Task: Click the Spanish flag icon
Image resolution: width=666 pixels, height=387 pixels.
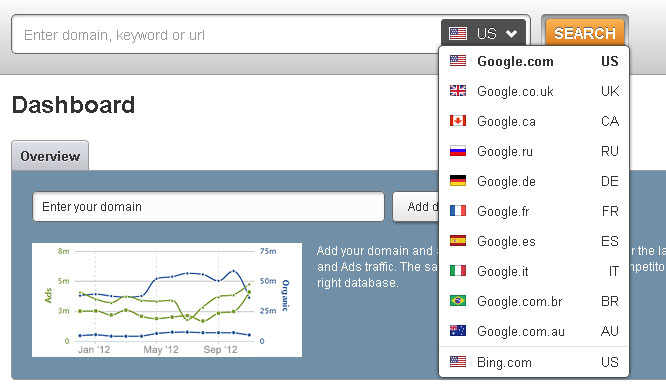Action: click(x=458, y=241)
